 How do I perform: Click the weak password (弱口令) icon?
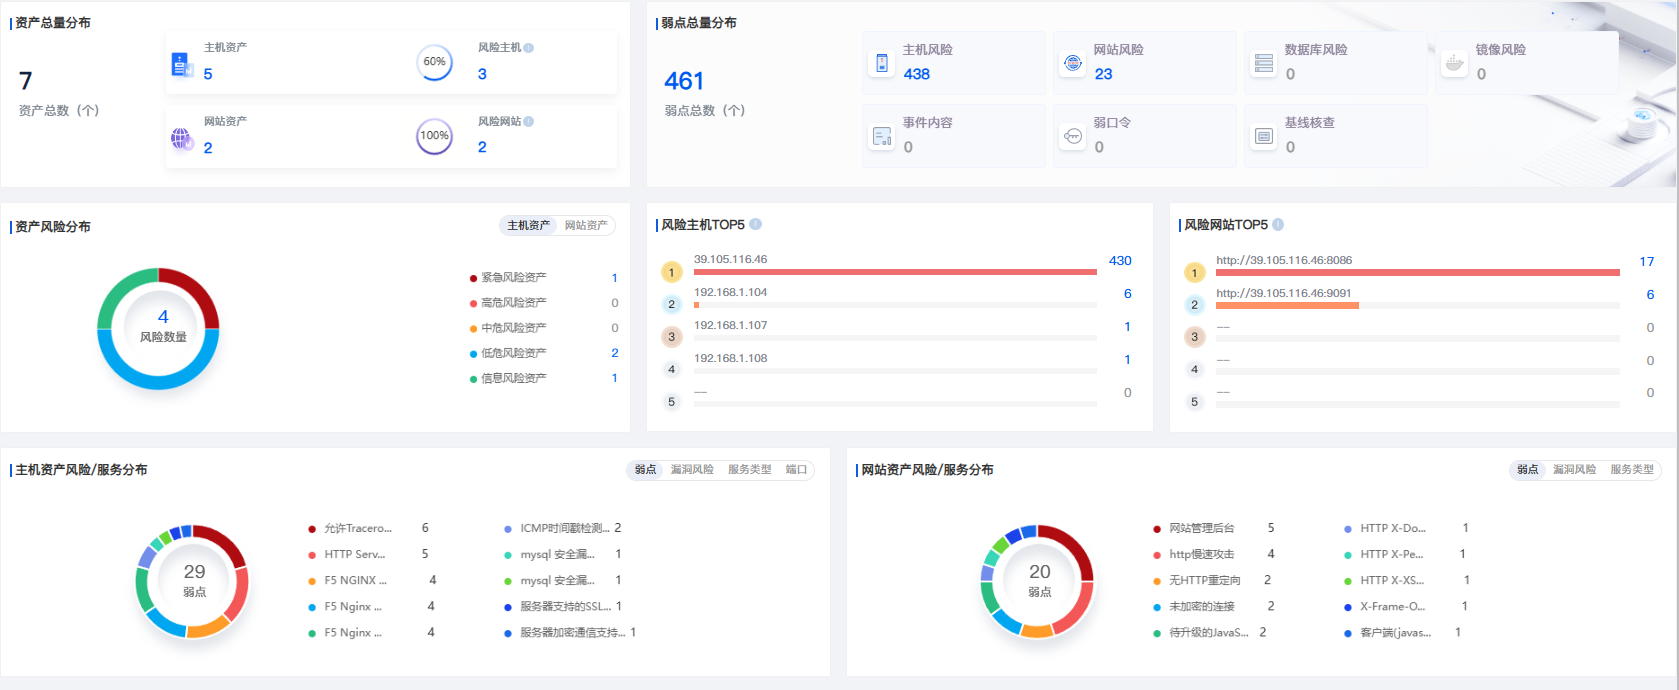[x=1073, y=136]
